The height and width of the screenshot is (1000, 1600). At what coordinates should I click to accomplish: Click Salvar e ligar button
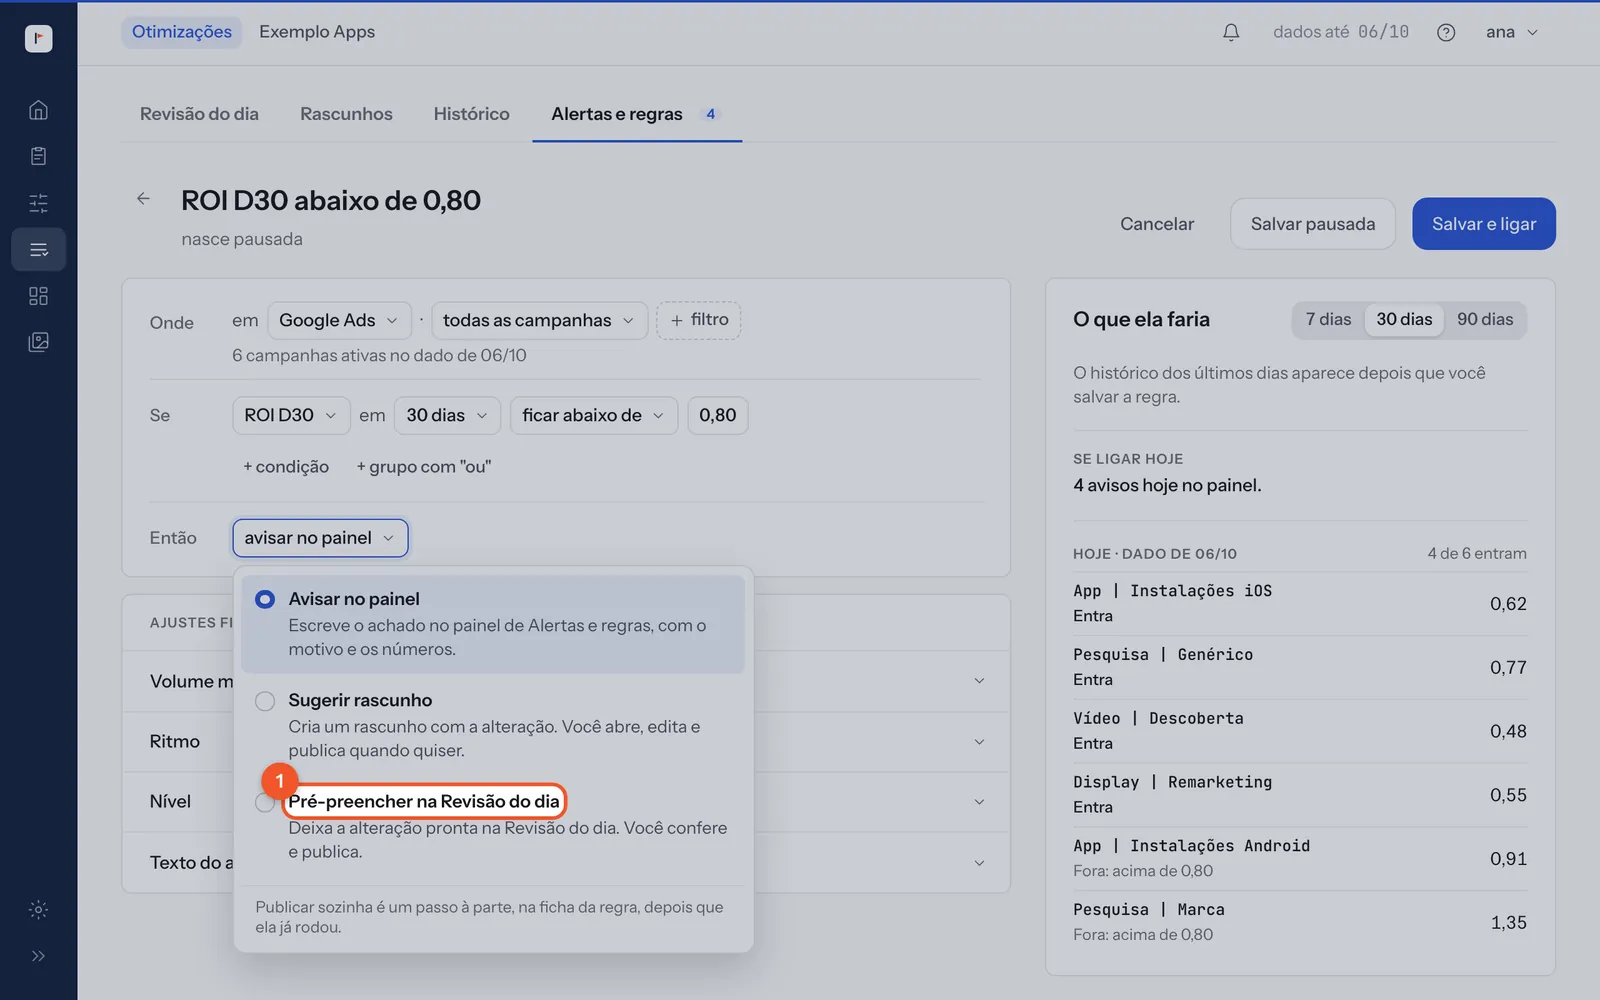coord(1484,224)
